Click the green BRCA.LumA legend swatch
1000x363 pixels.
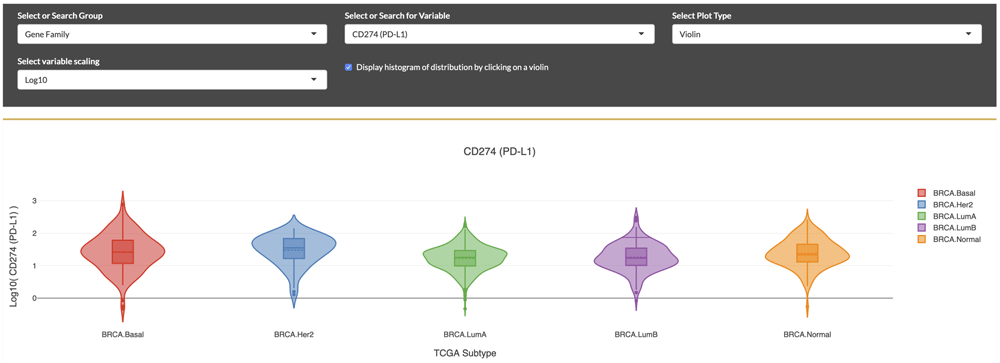921,216
